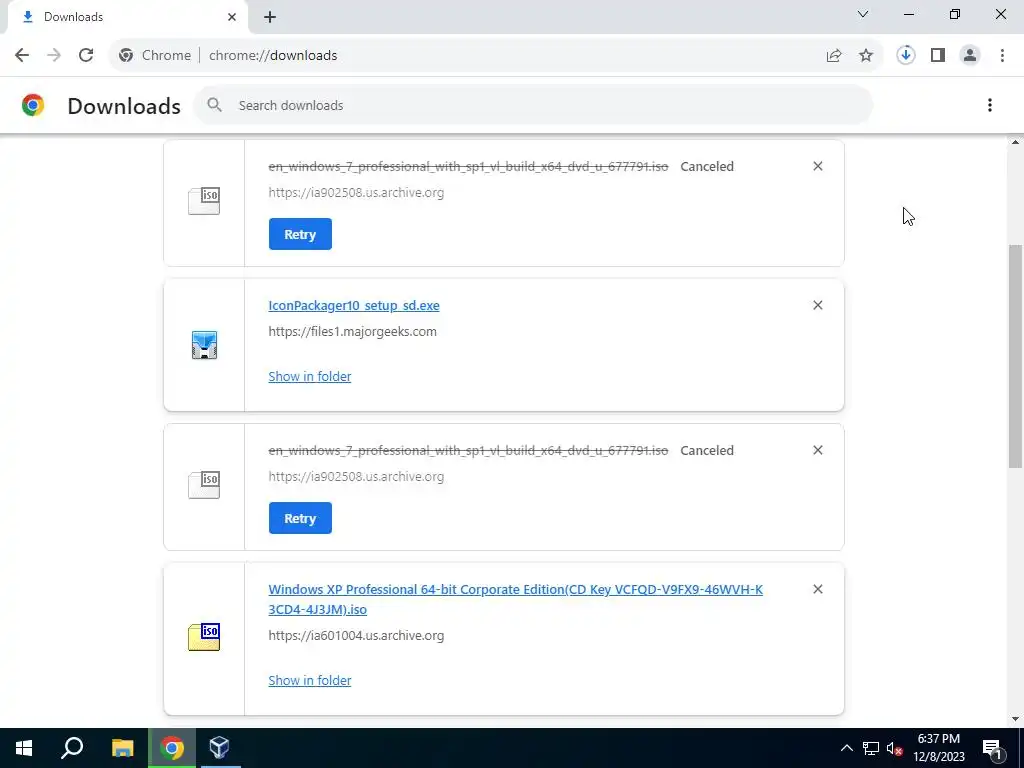Click the second https://ia902508.us.archive.org source text
Screen dimensions: 1024x768
tap(356, 477)
